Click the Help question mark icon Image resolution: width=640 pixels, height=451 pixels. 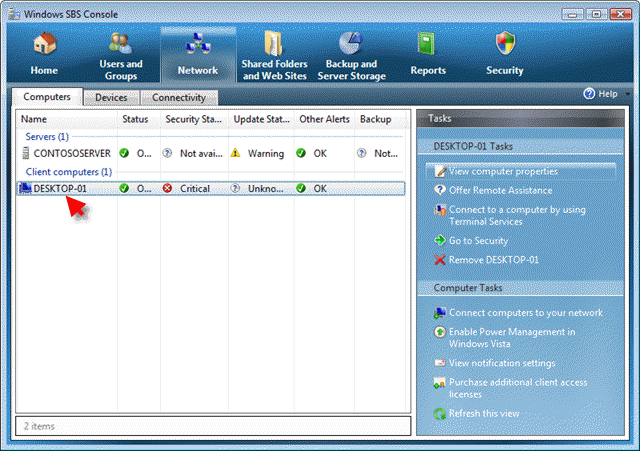coord(589,93)
